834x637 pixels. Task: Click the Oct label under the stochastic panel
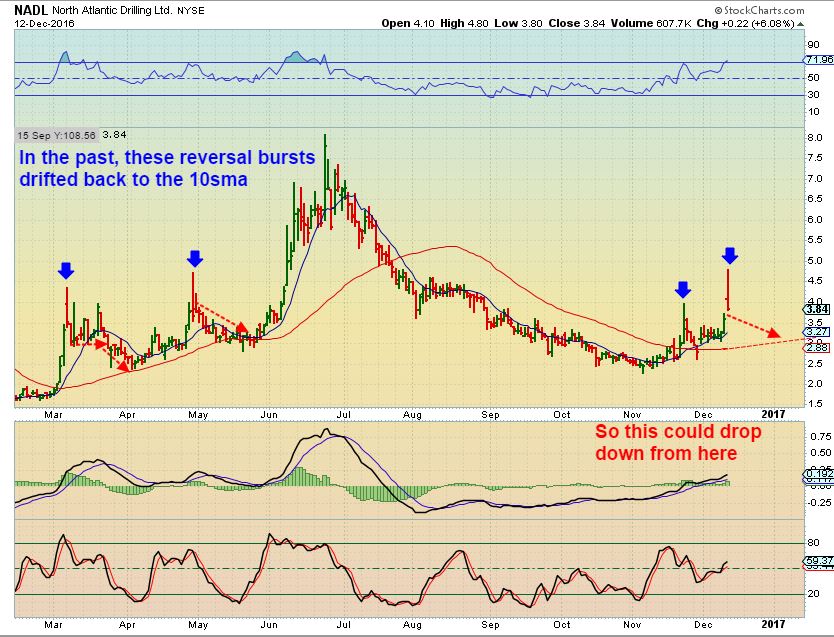click(x=561, y=624)
